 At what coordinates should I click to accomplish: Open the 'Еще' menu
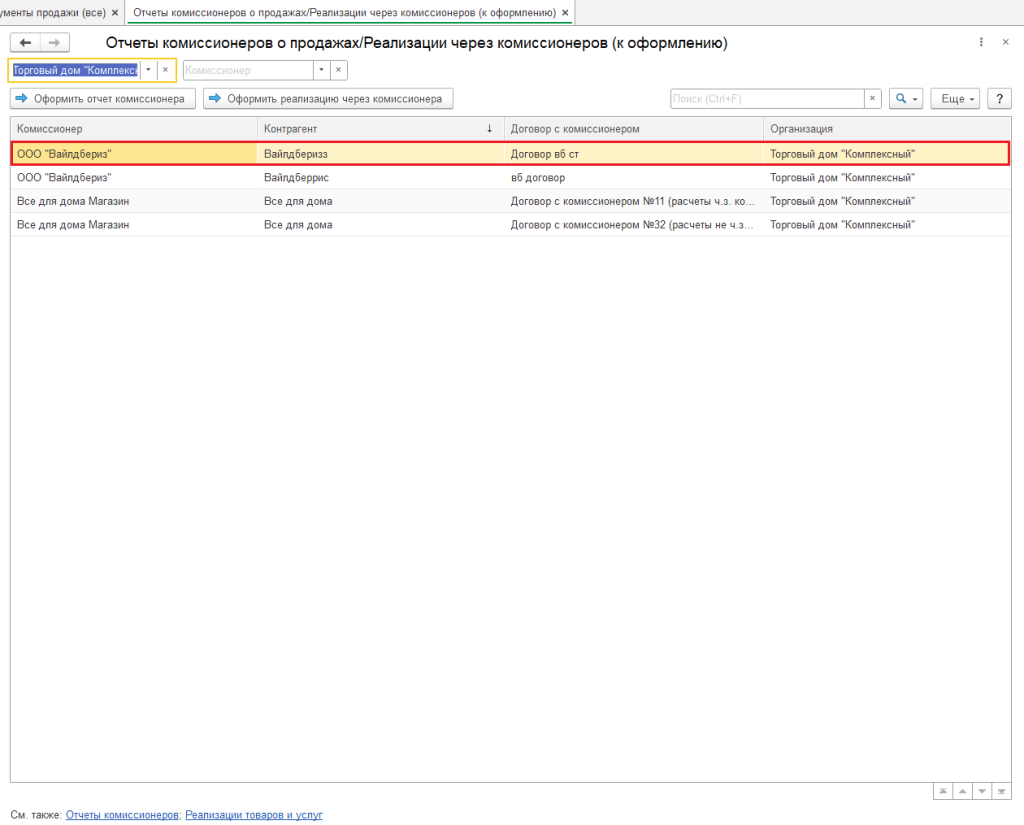(955, 99)
